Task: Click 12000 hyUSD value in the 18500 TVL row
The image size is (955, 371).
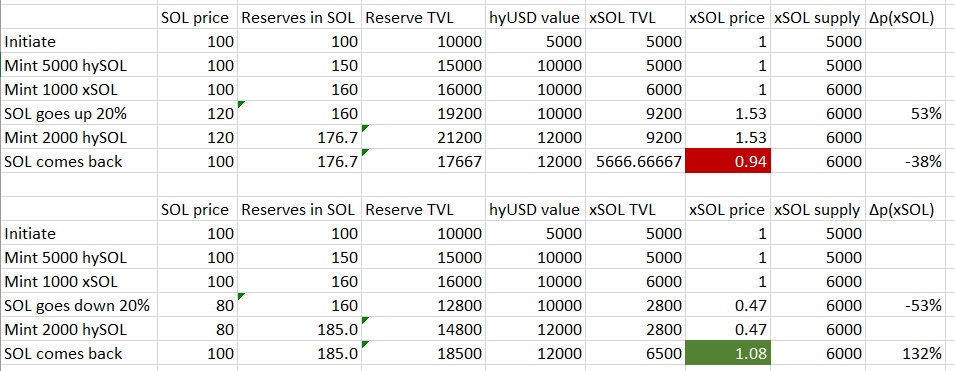Action: coord(535,353)
